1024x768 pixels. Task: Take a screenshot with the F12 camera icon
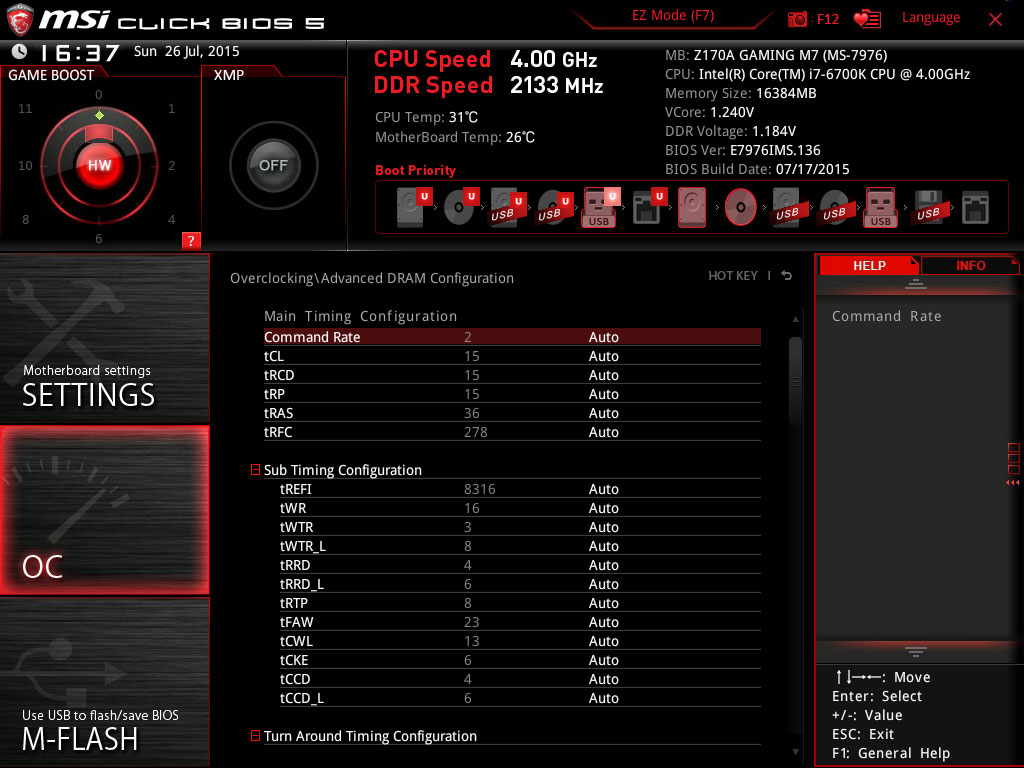click(797, 19)
